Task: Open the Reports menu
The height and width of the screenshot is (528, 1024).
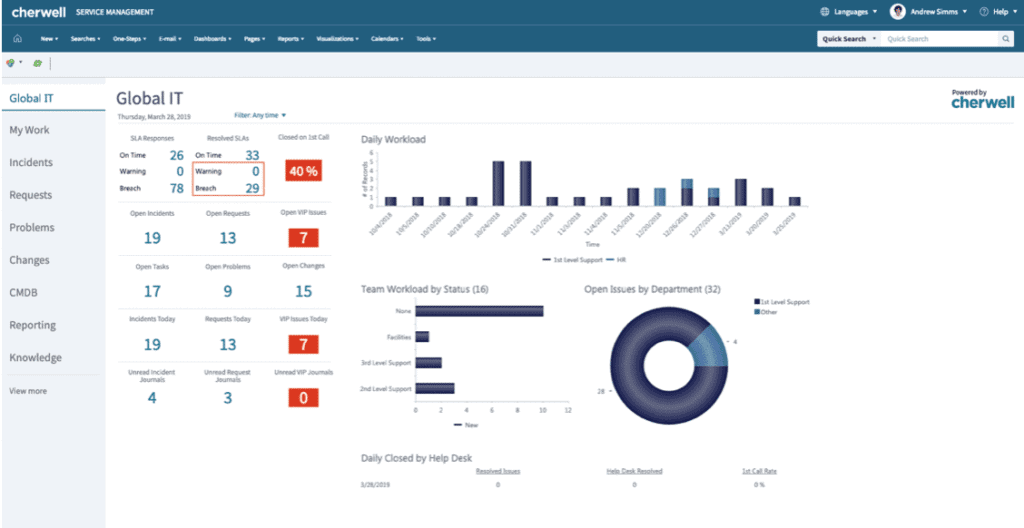Action: (291, 39)
